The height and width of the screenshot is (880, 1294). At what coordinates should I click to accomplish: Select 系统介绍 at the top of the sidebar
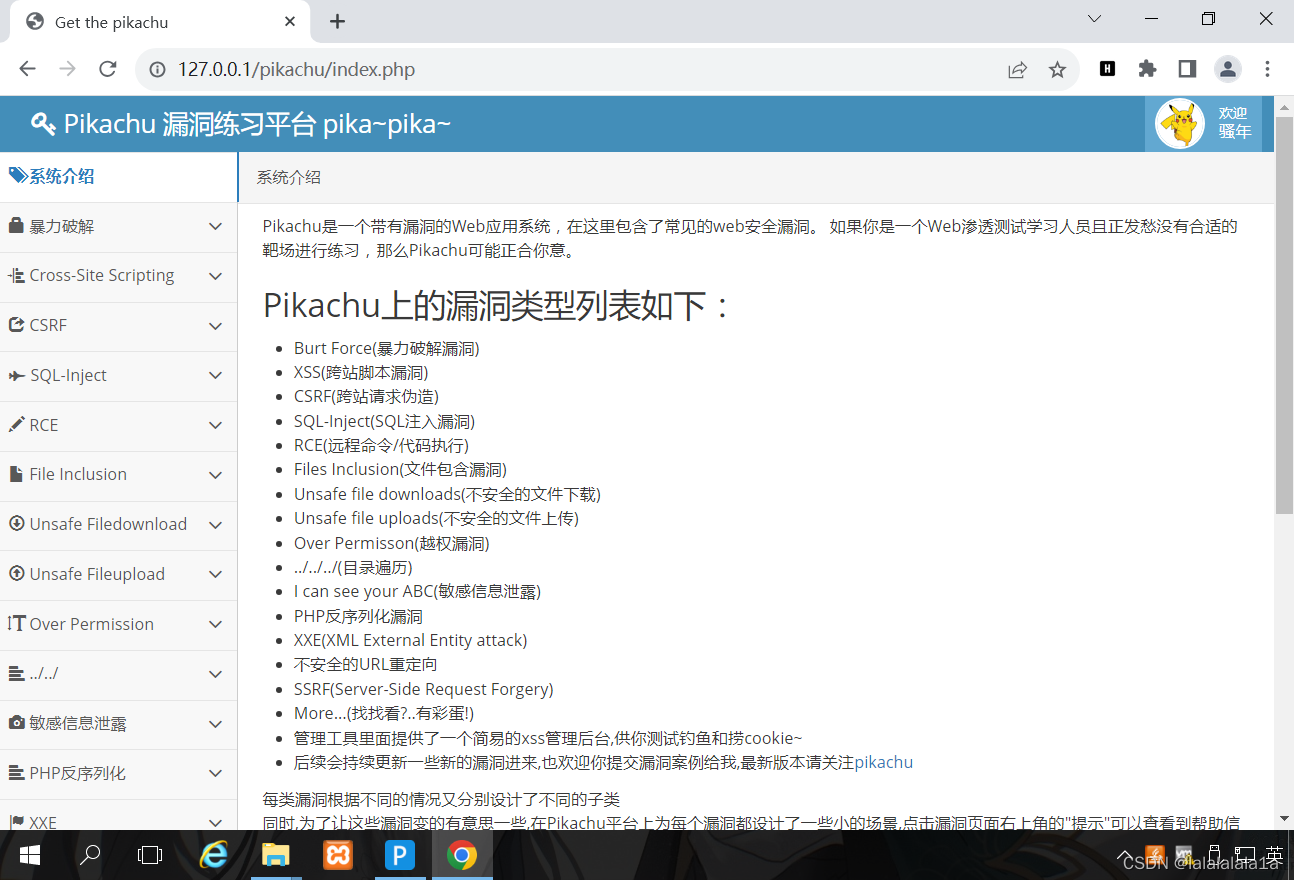click(x=52, y=176)
